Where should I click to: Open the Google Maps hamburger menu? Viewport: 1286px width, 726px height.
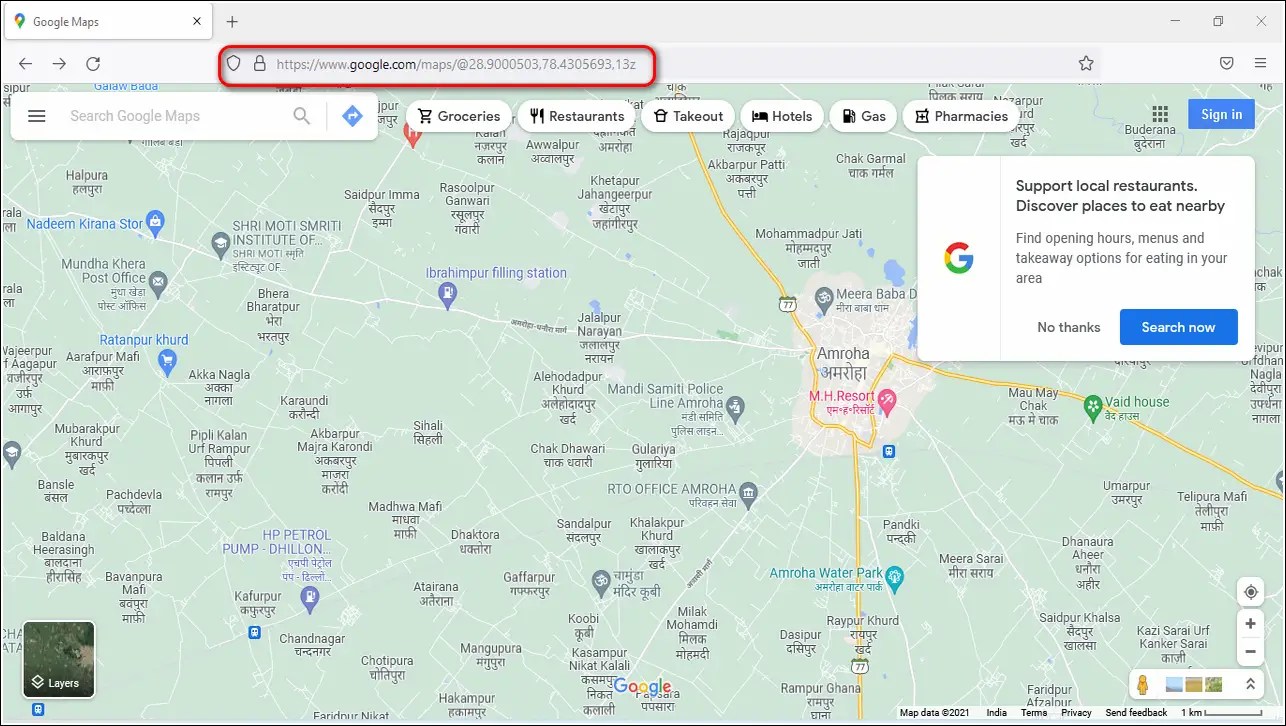pyautogui.click(x=37, y=116)
